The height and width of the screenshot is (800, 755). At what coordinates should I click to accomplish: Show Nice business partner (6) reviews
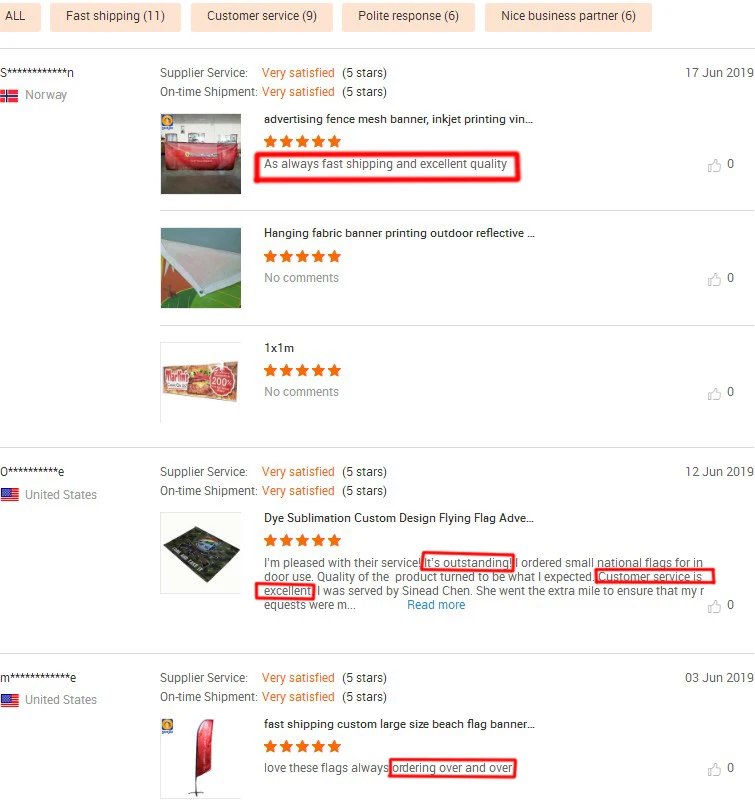(568, 16)
